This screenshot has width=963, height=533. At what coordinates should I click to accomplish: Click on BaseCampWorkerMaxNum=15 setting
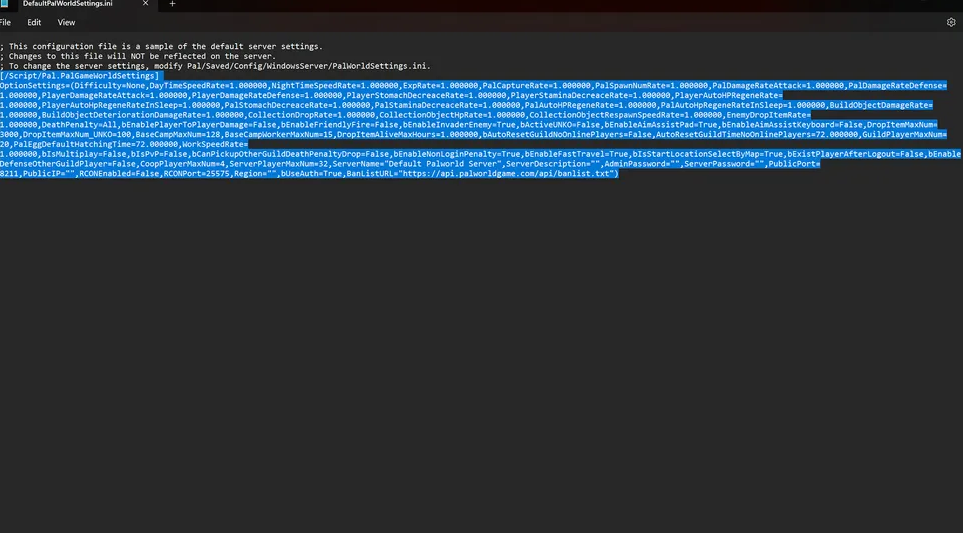coord(278,134)
